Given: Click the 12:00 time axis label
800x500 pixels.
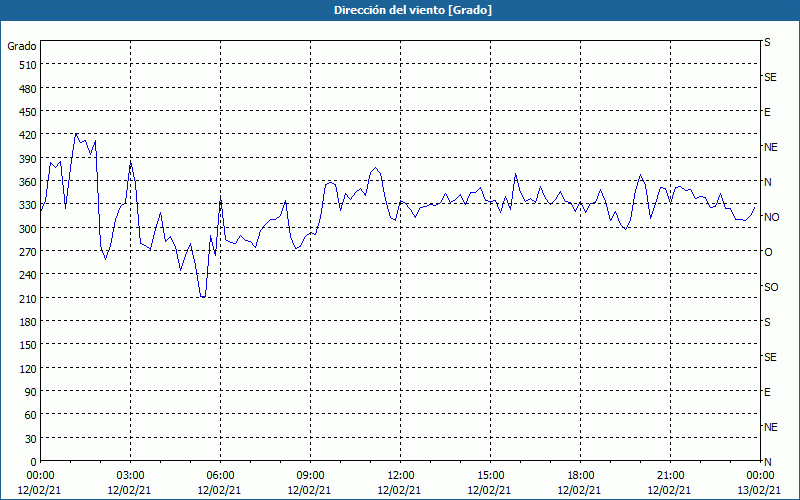Looking at the screenshot, I should (400, 476).
